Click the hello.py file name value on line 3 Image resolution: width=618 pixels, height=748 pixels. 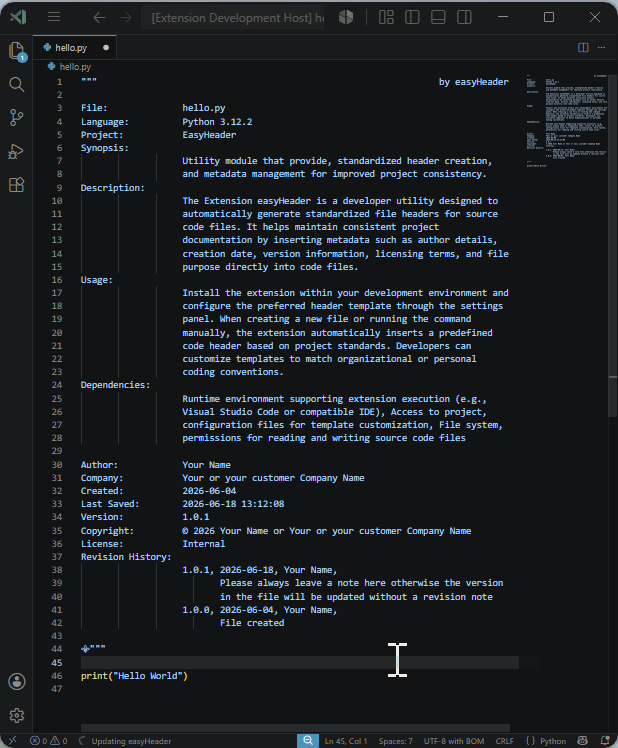[x=204, y=108]
